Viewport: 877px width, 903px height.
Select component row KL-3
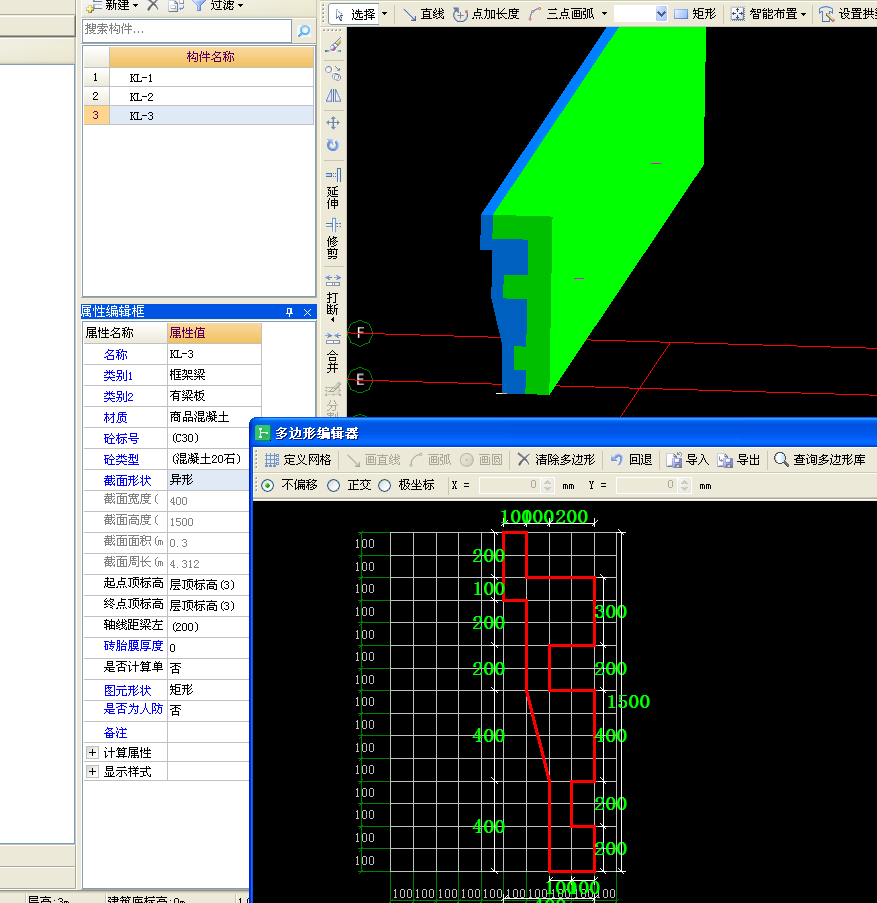click(199, 116)
